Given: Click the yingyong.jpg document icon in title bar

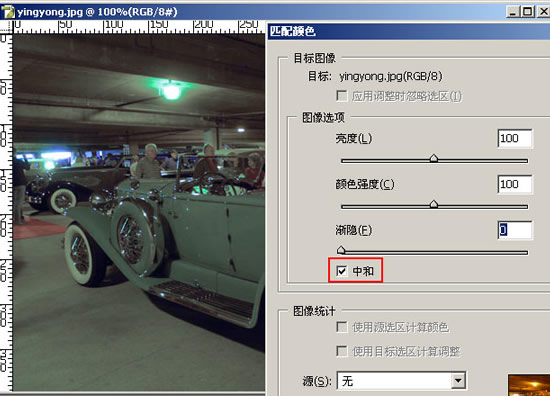Looking at the screenshot, I should point(8,12).
